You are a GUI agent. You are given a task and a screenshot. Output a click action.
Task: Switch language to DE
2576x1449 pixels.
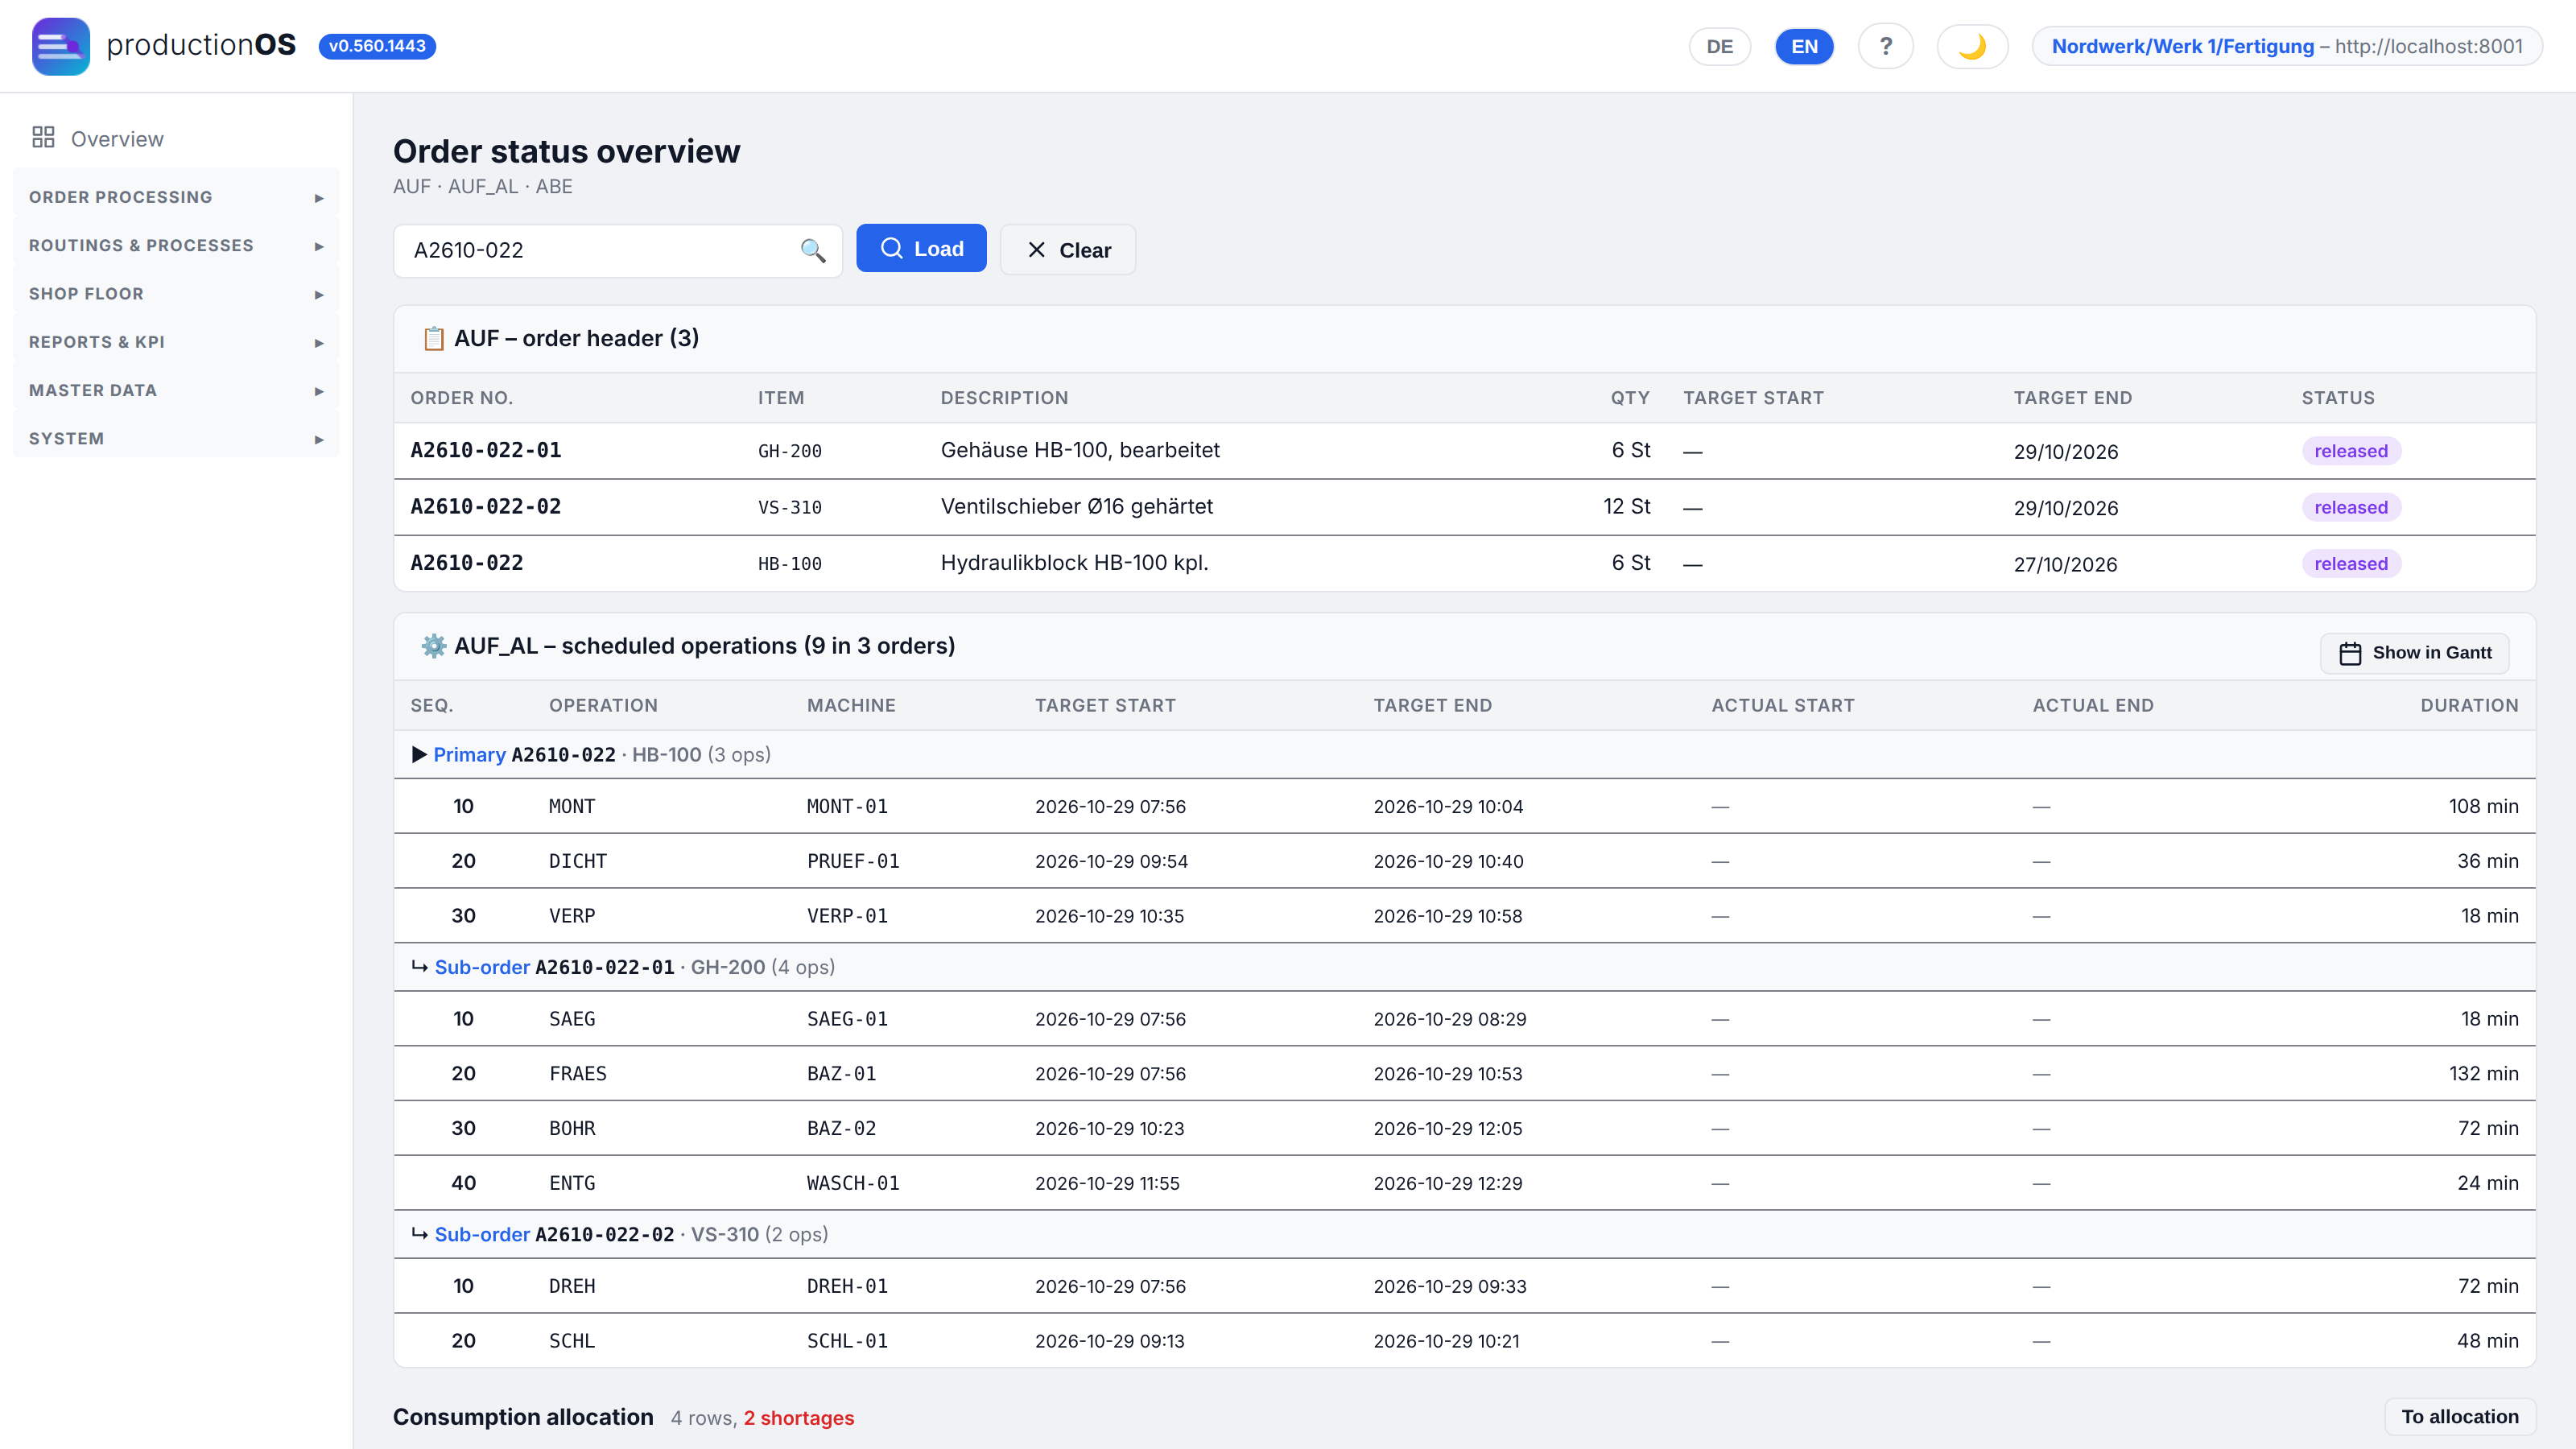(x=1719, y=46)
